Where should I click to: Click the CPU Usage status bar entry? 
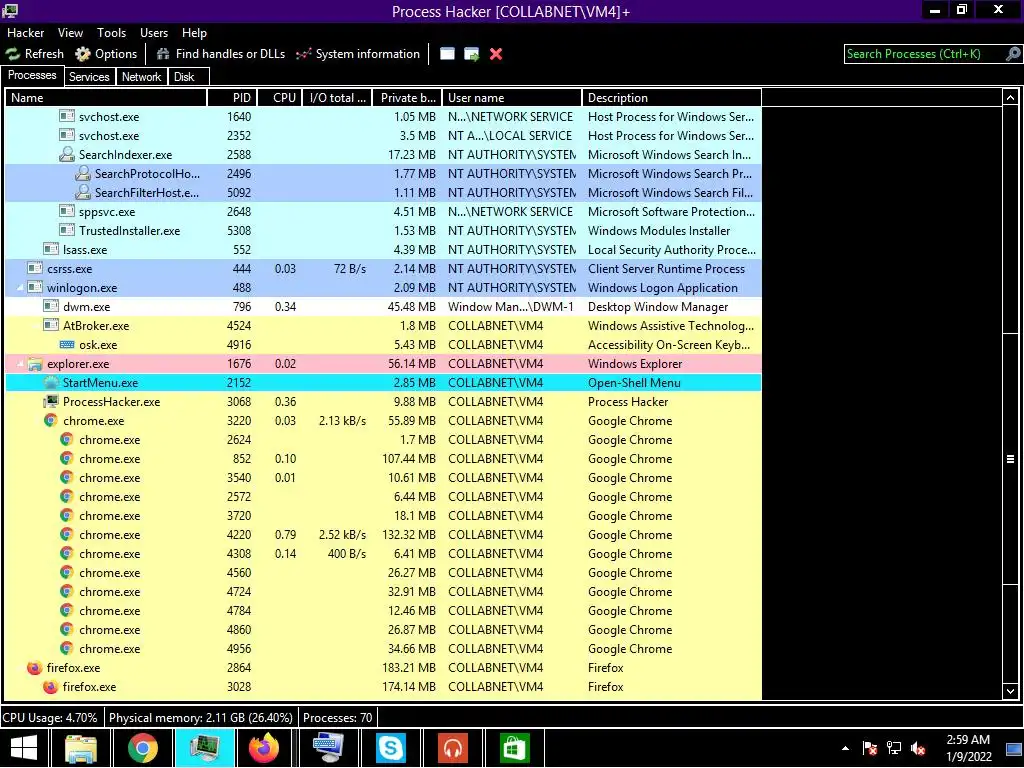(x=50, y=718)
